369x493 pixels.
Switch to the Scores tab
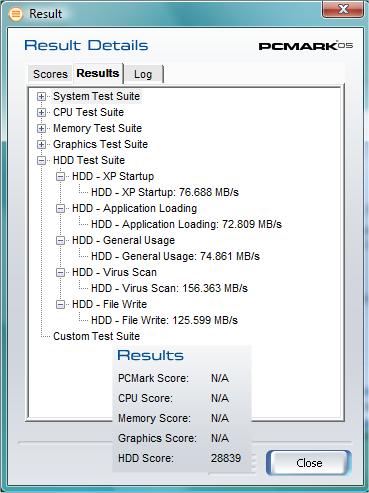tap(50, 74)
